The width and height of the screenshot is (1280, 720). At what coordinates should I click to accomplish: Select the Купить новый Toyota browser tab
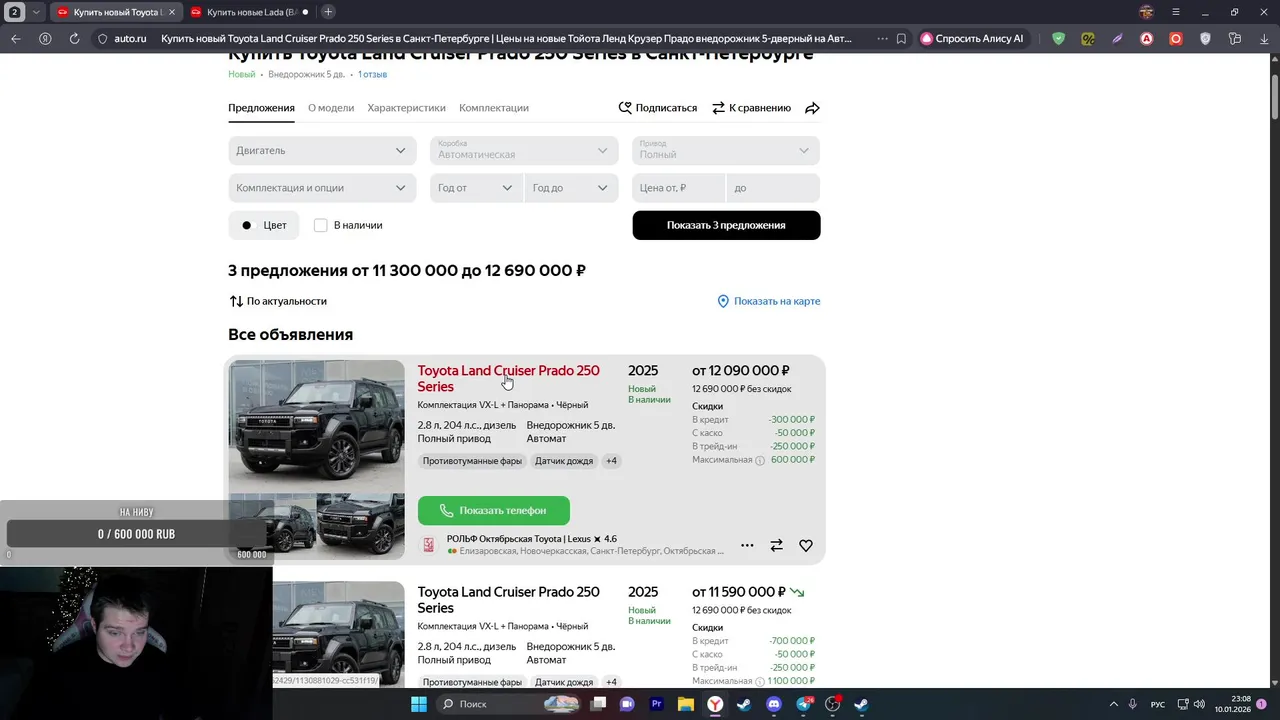coord(114,12)
